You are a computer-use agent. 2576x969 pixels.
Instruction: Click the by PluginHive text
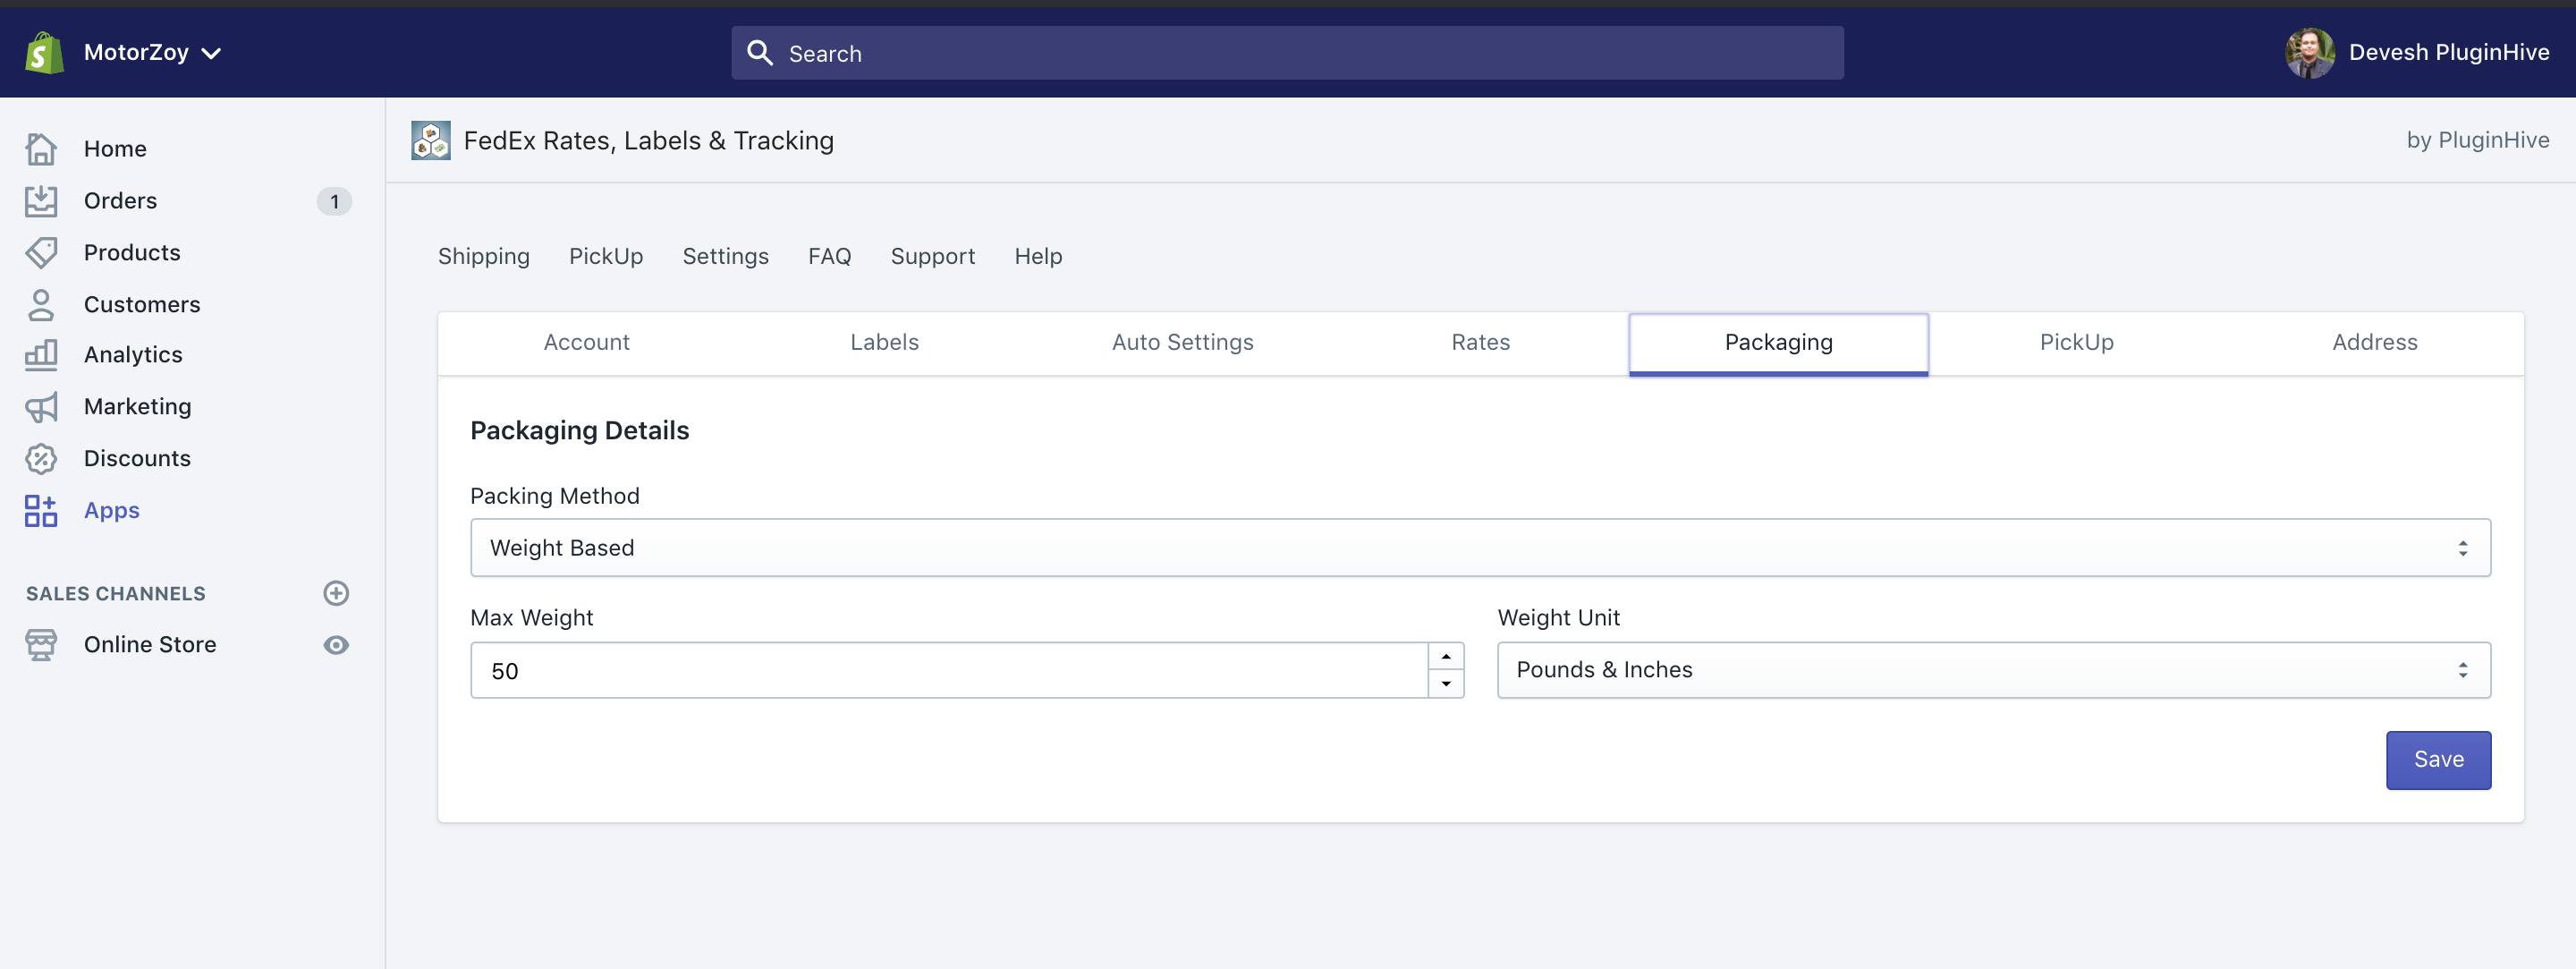[x=2478, y=140]
